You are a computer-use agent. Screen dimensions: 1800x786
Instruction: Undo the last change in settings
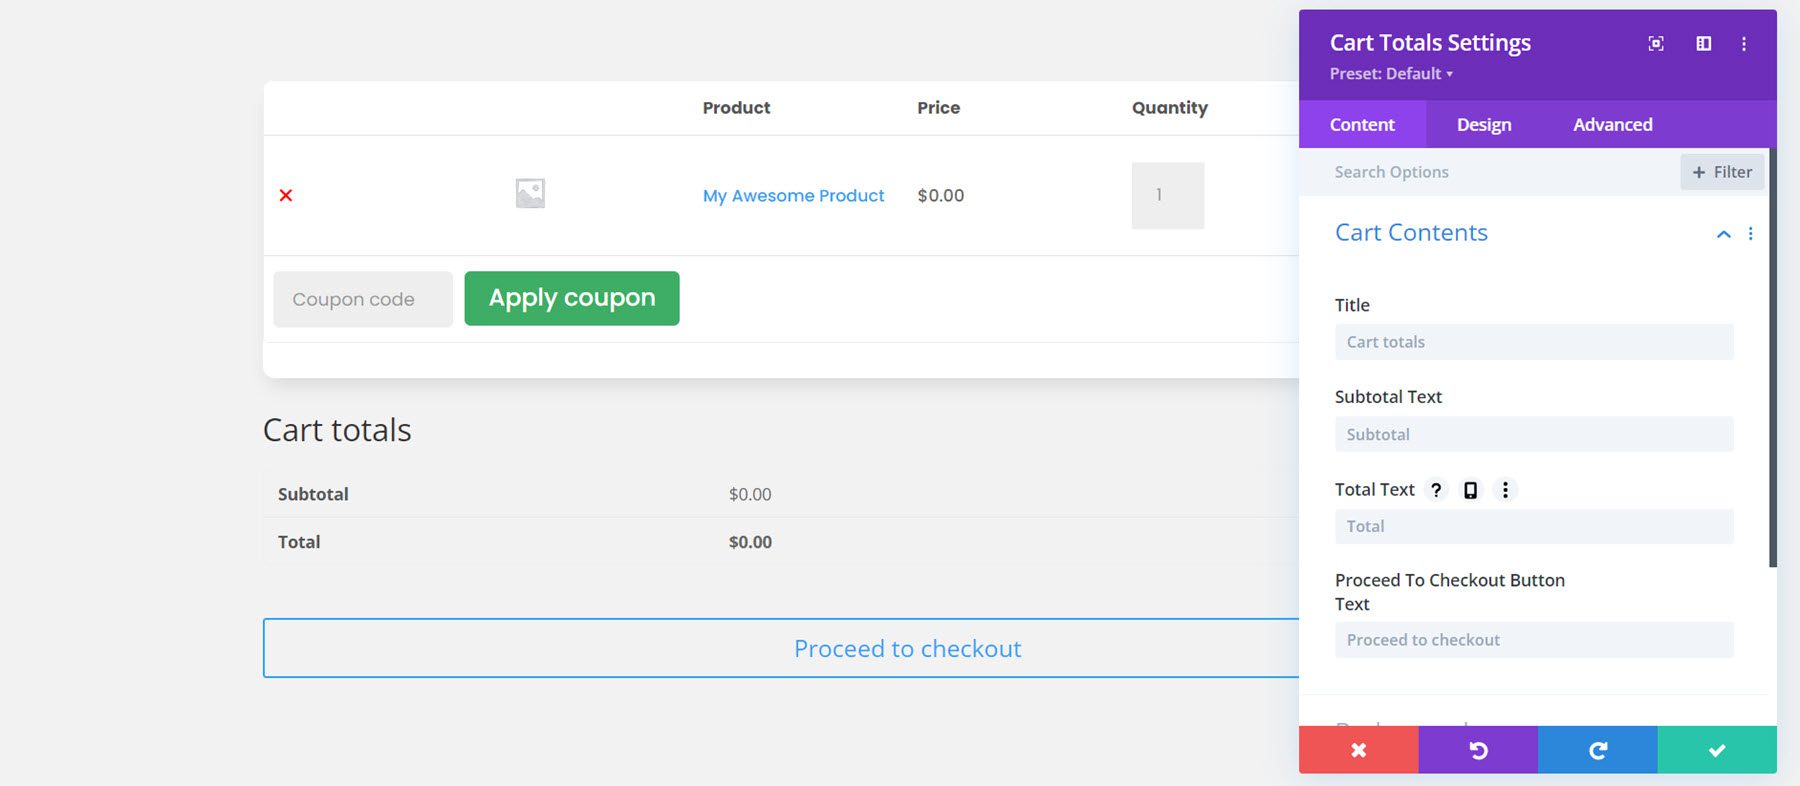[1478, 750]
